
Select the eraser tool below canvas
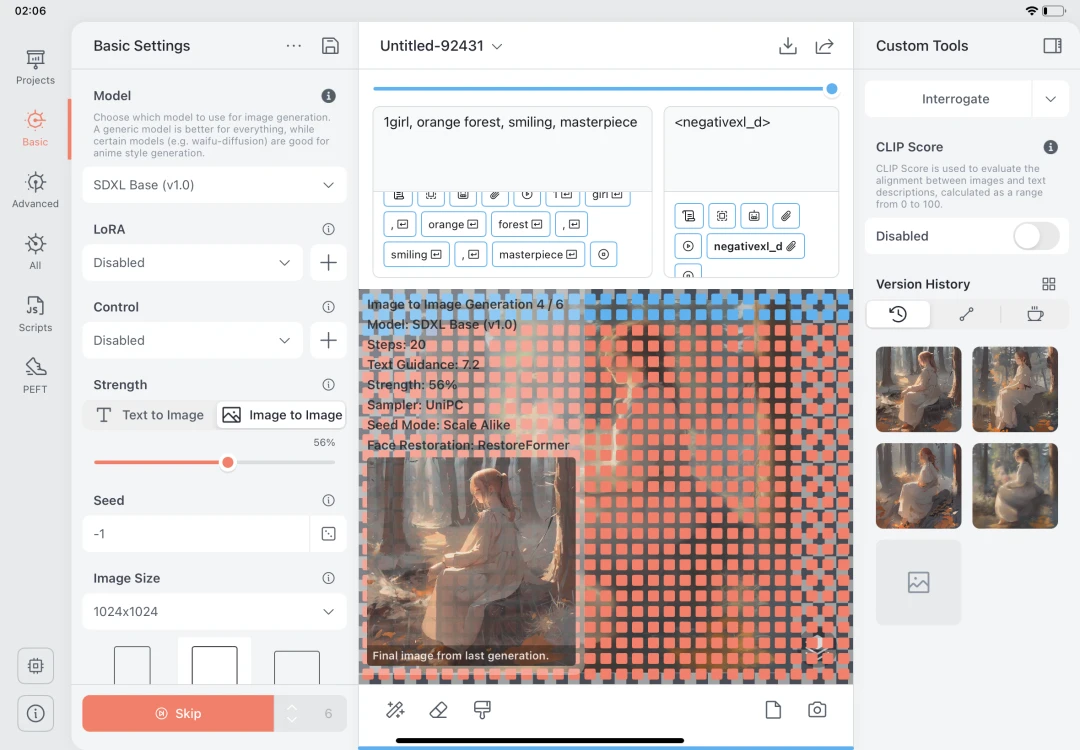pyautogui.click(x=438, y=709)
